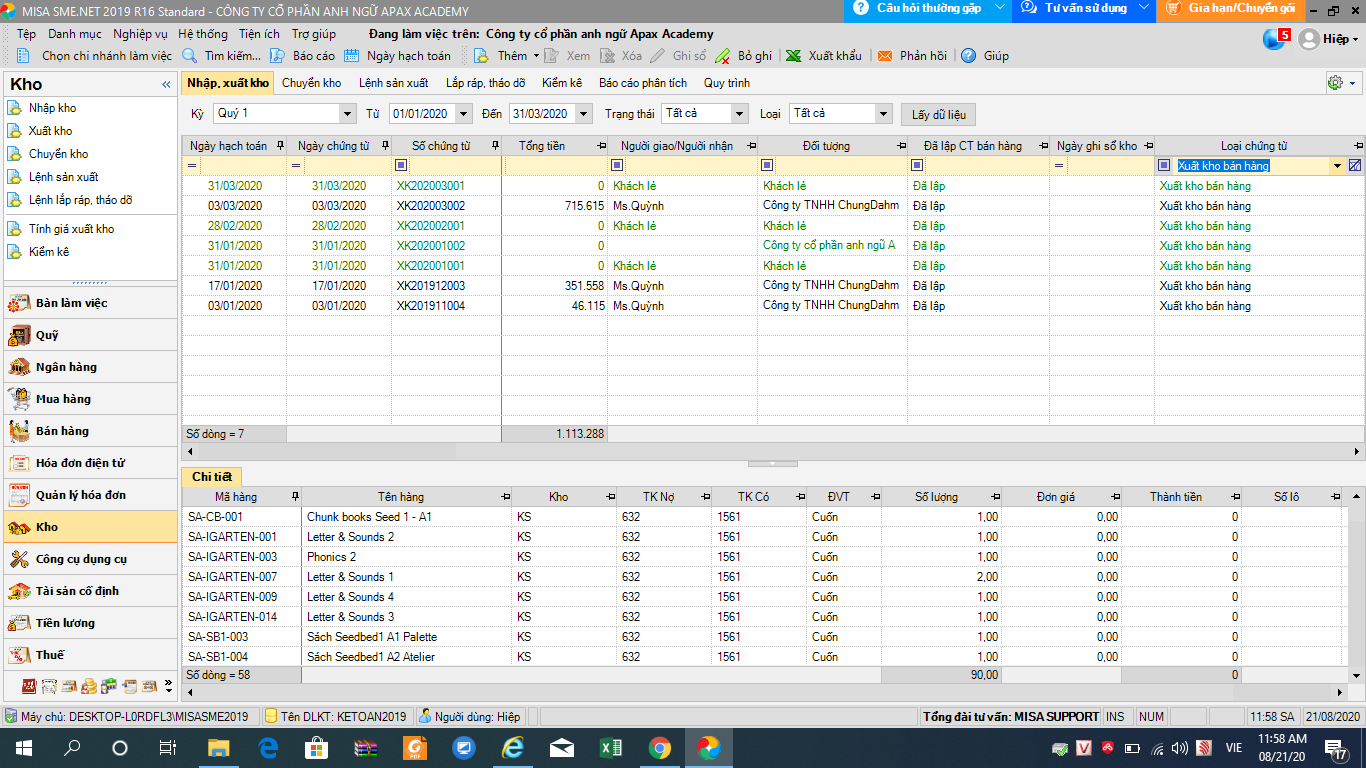Image resolution: width=1366 pixels, height=768 pixels.
Task: Click the settings gear icon at top right
Action: click(x=1335, y=83)
